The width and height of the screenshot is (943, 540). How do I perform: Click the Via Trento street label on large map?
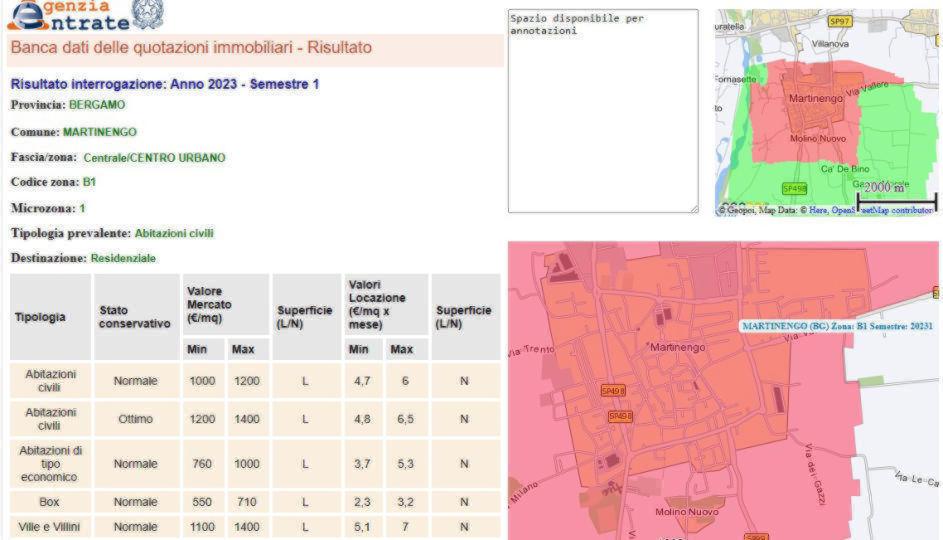532,350
